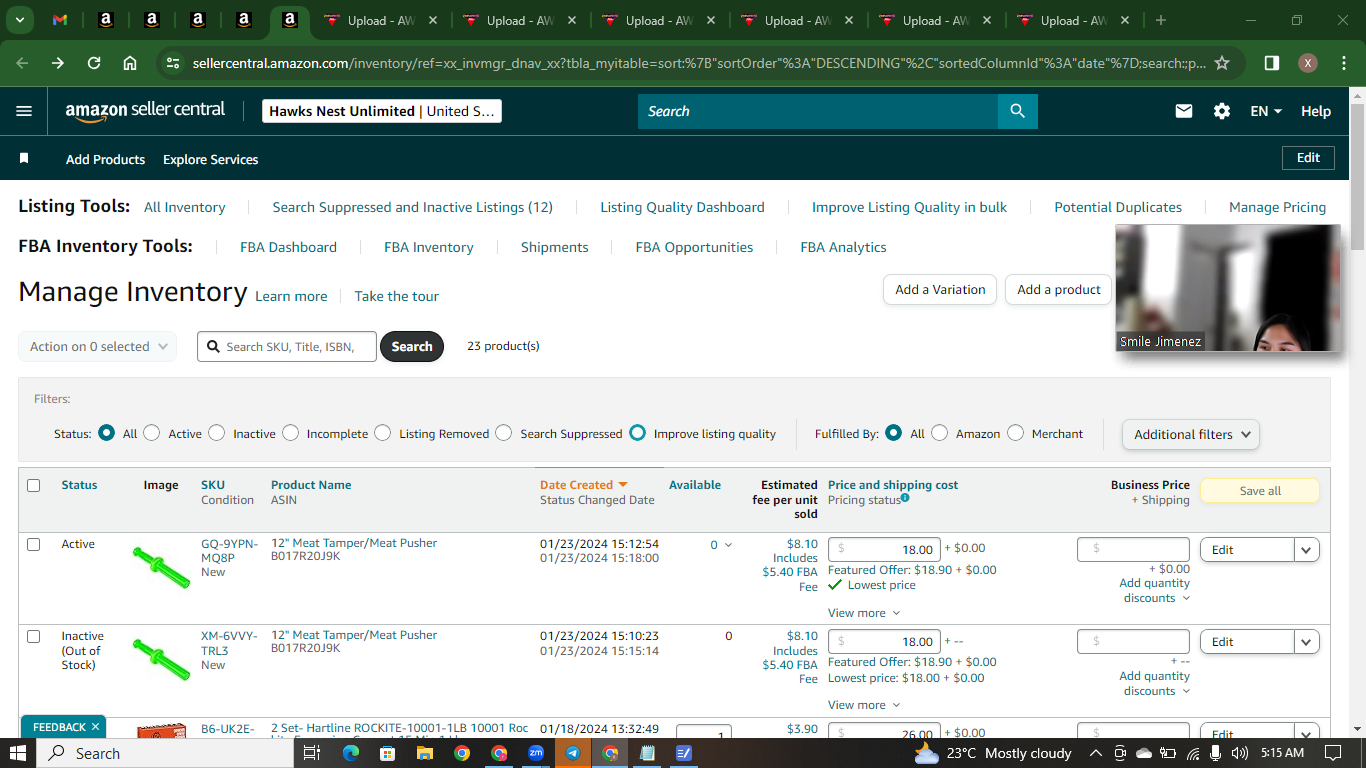
Task: Click the Add a Variation button
Action: click(940, 290)
